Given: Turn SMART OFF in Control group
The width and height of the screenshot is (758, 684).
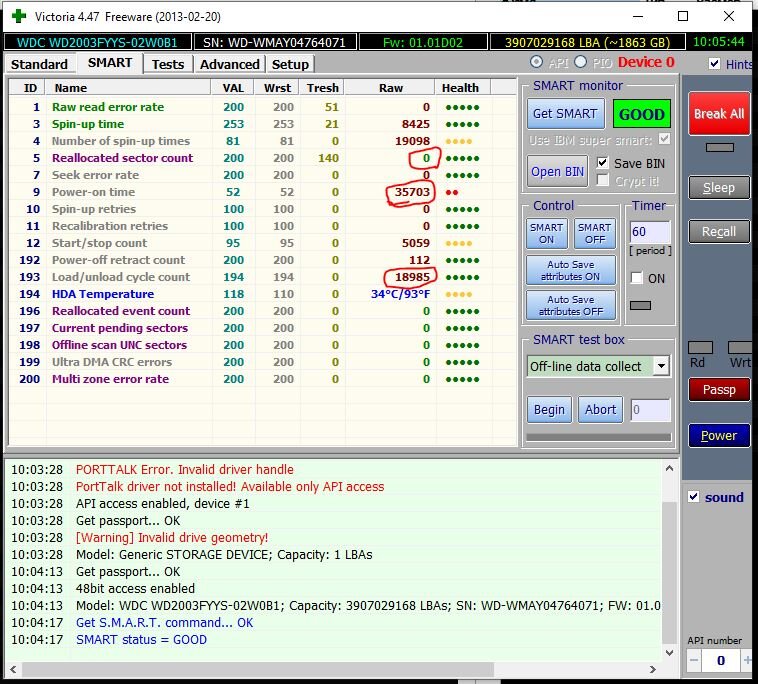Looking at the screenshot, I should click(x=595, y=233).
